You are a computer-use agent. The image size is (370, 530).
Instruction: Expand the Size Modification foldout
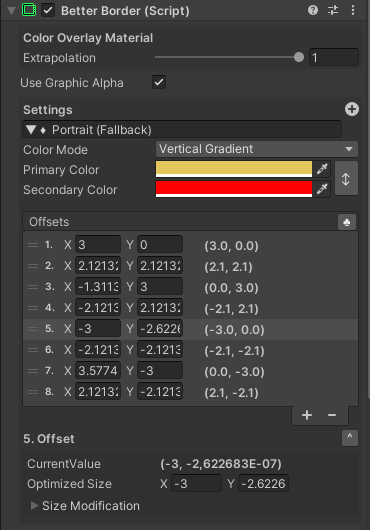point(34,506)
